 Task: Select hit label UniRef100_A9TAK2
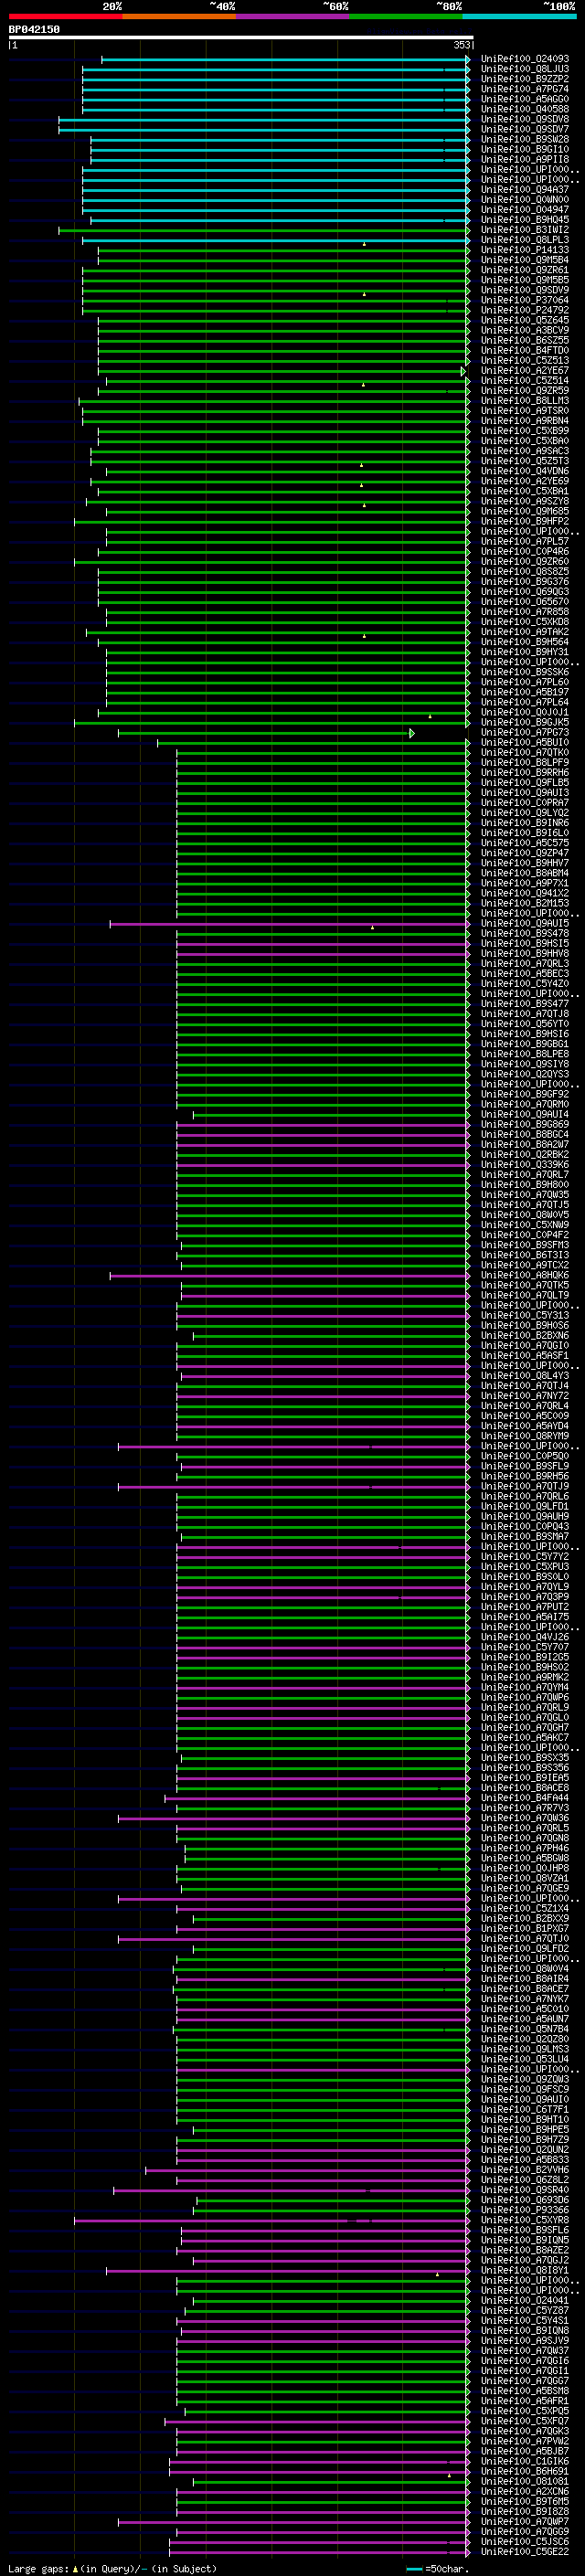(x=525, y=632)
